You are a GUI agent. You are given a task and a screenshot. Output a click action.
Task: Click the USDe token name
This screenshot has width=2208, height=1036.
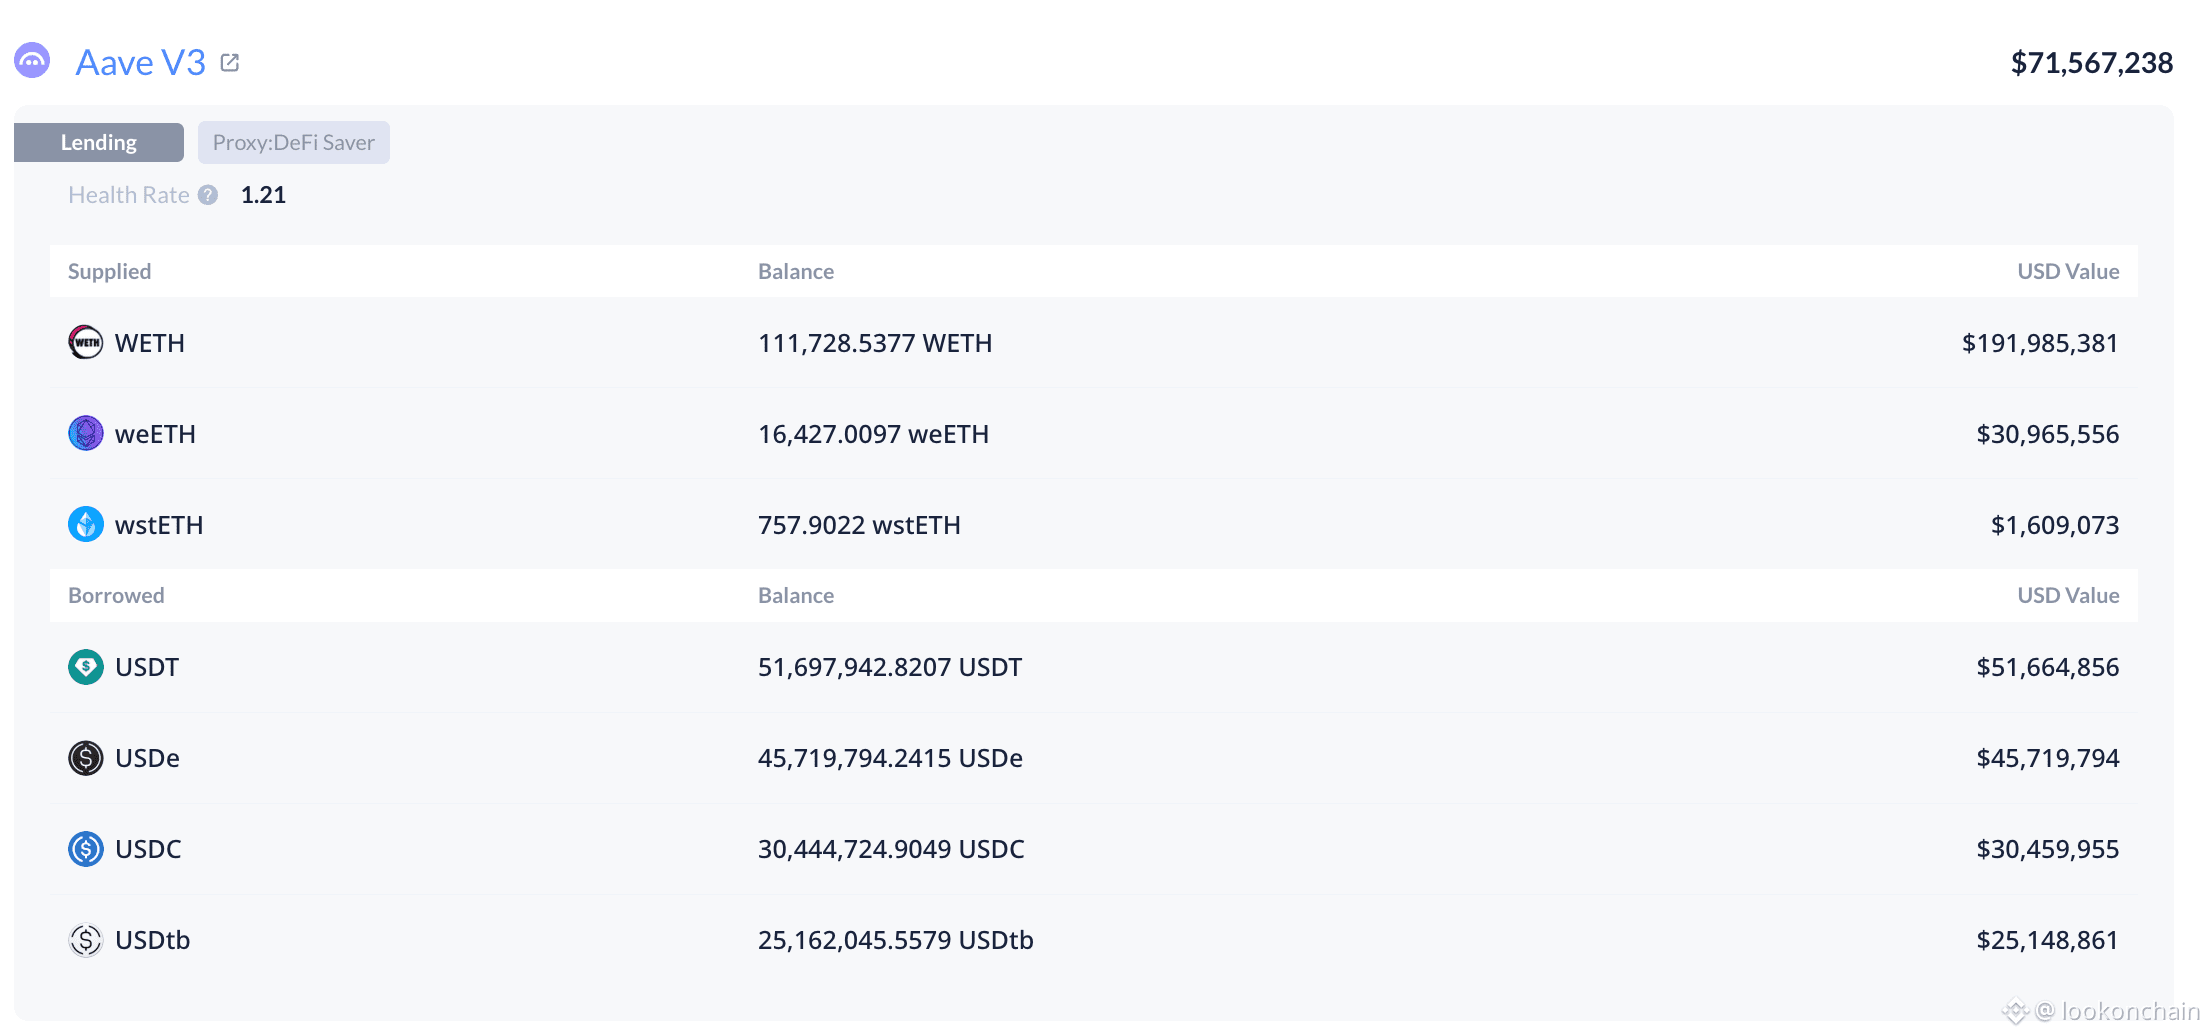click(147, 758)
